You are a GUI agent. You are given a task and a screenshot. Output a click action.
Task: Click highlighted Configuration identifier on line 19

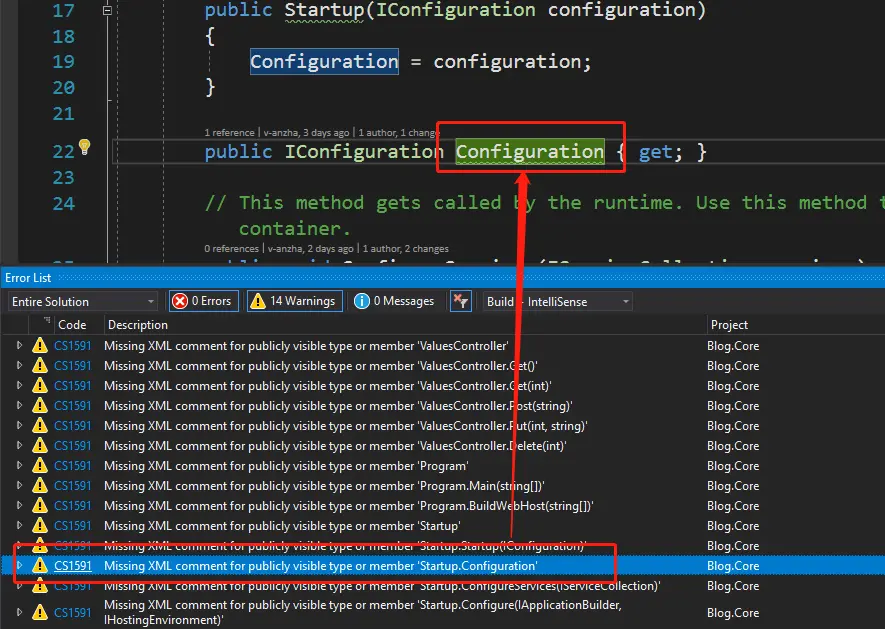[x=324, y=62]
